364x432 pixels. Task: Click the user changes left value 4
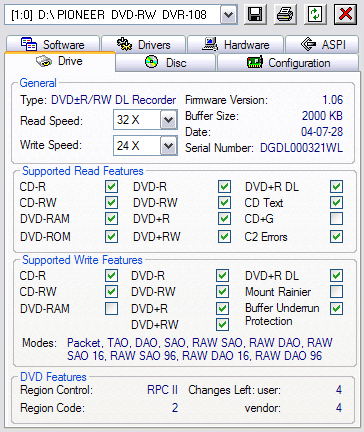click(x=339, y=390)
